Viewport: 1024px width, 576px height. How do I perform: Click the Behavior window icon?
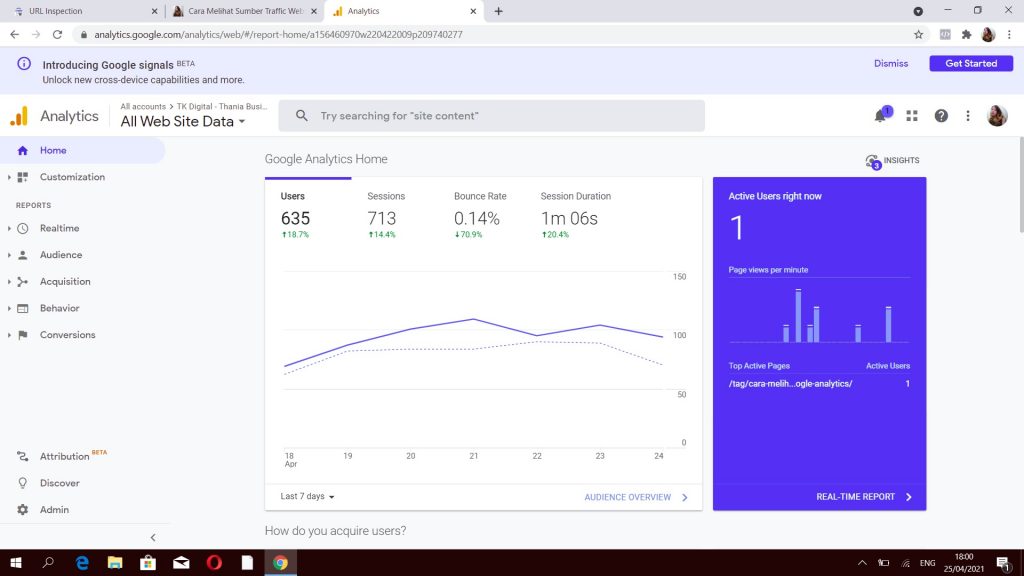coord(23,308)
